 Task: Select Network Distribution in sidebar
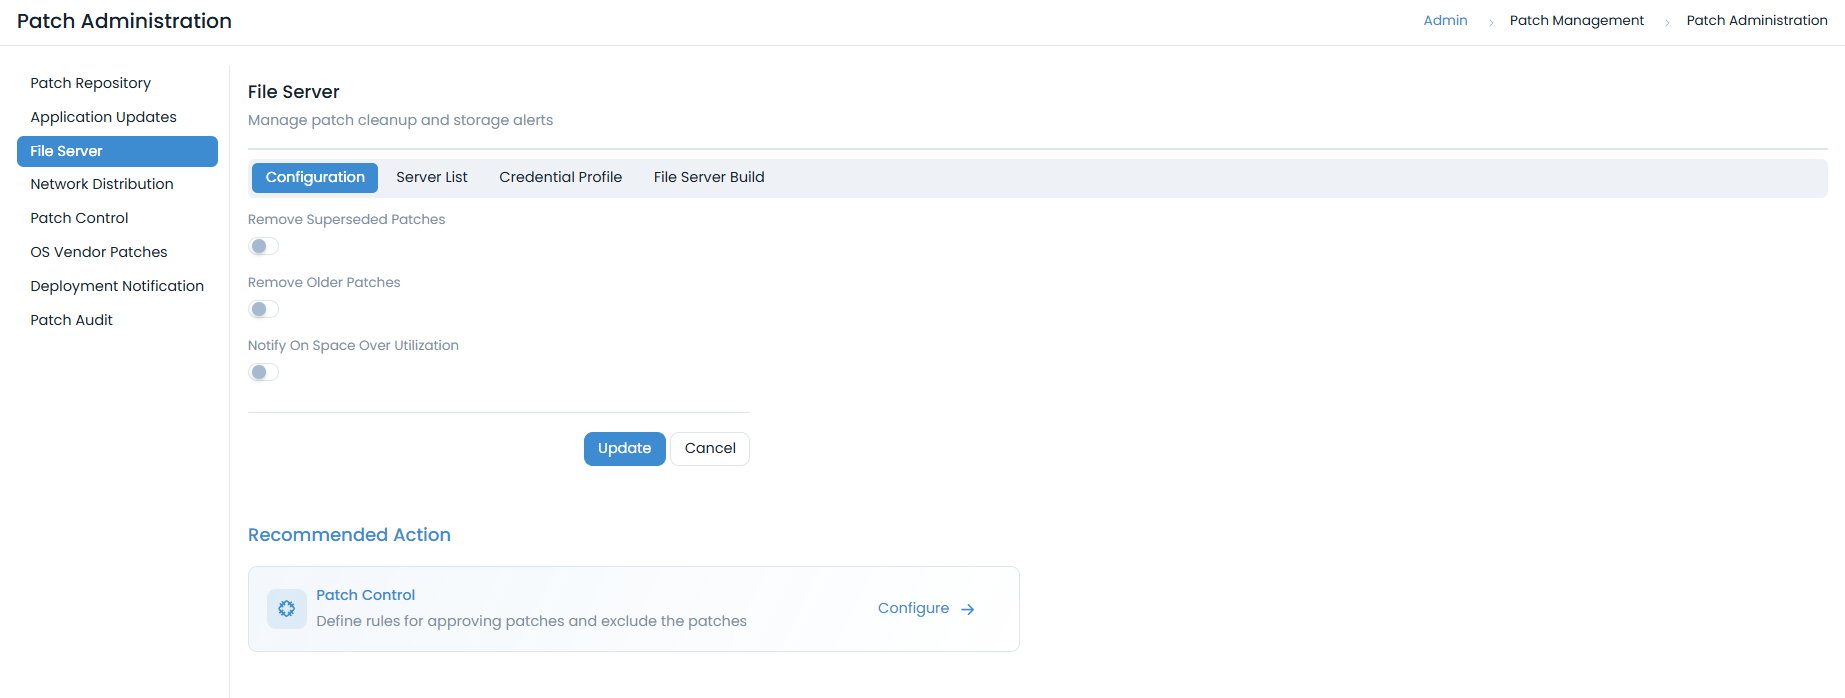point(102,184)
